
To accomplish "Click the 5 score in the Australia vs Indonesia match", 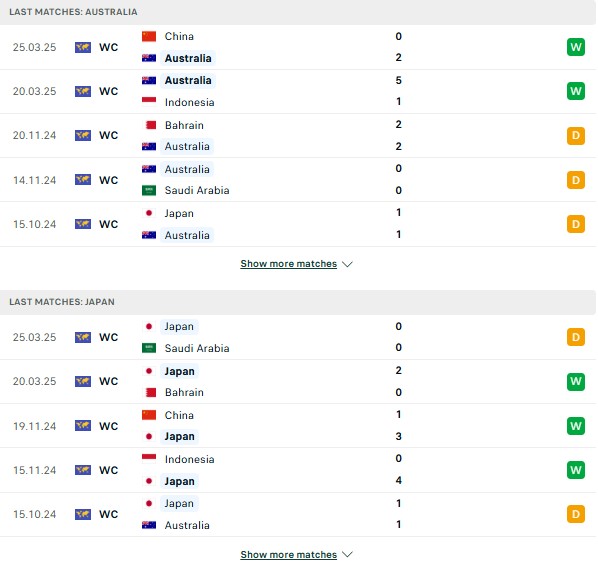I will [x=399, y=80].
